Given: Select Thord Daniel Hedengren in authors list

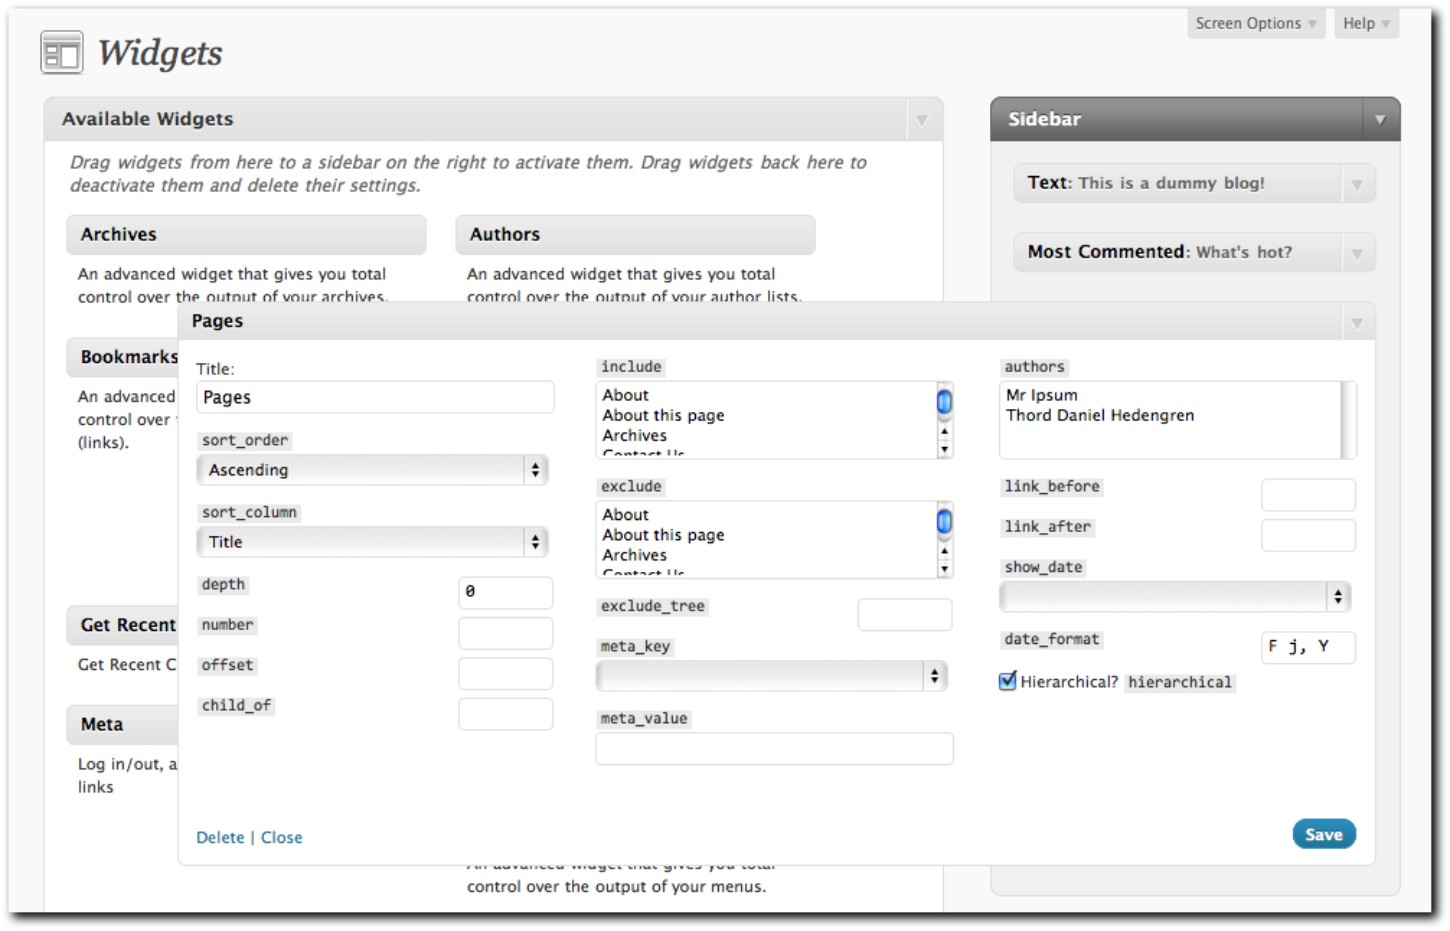Looking at the screenshot, I should pyautogui.click(x=1100, y=415).
